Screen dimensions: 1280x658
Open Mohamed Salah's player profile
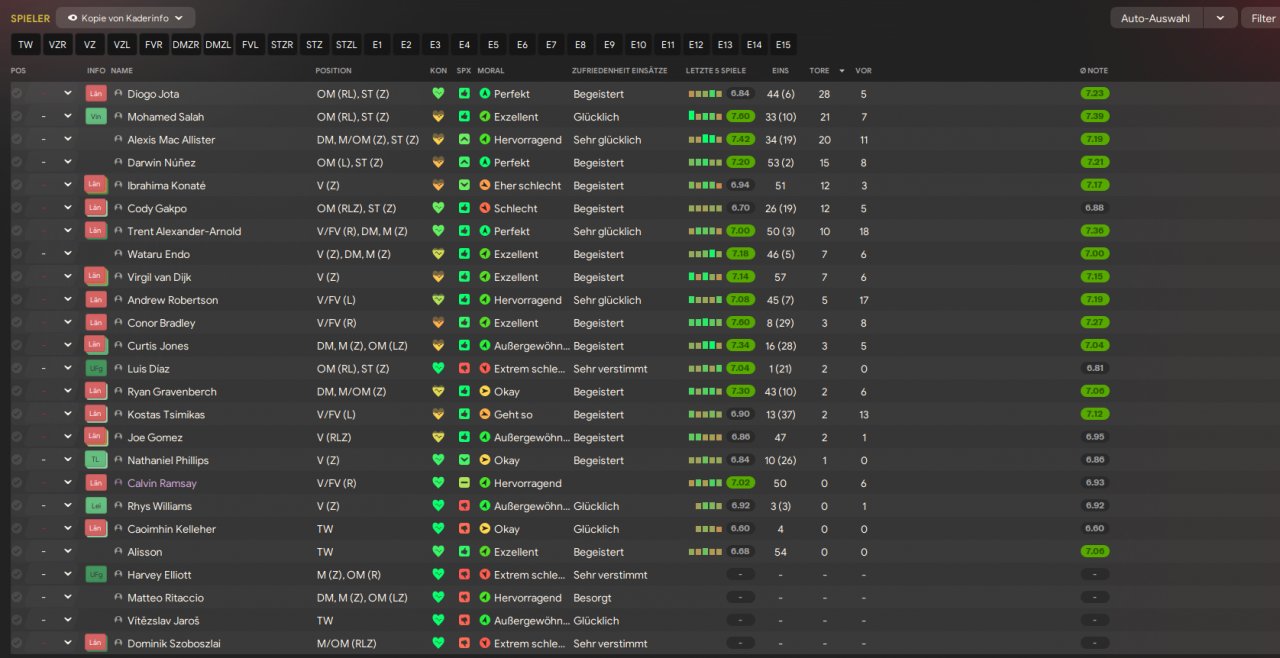[x=165, y=116]
